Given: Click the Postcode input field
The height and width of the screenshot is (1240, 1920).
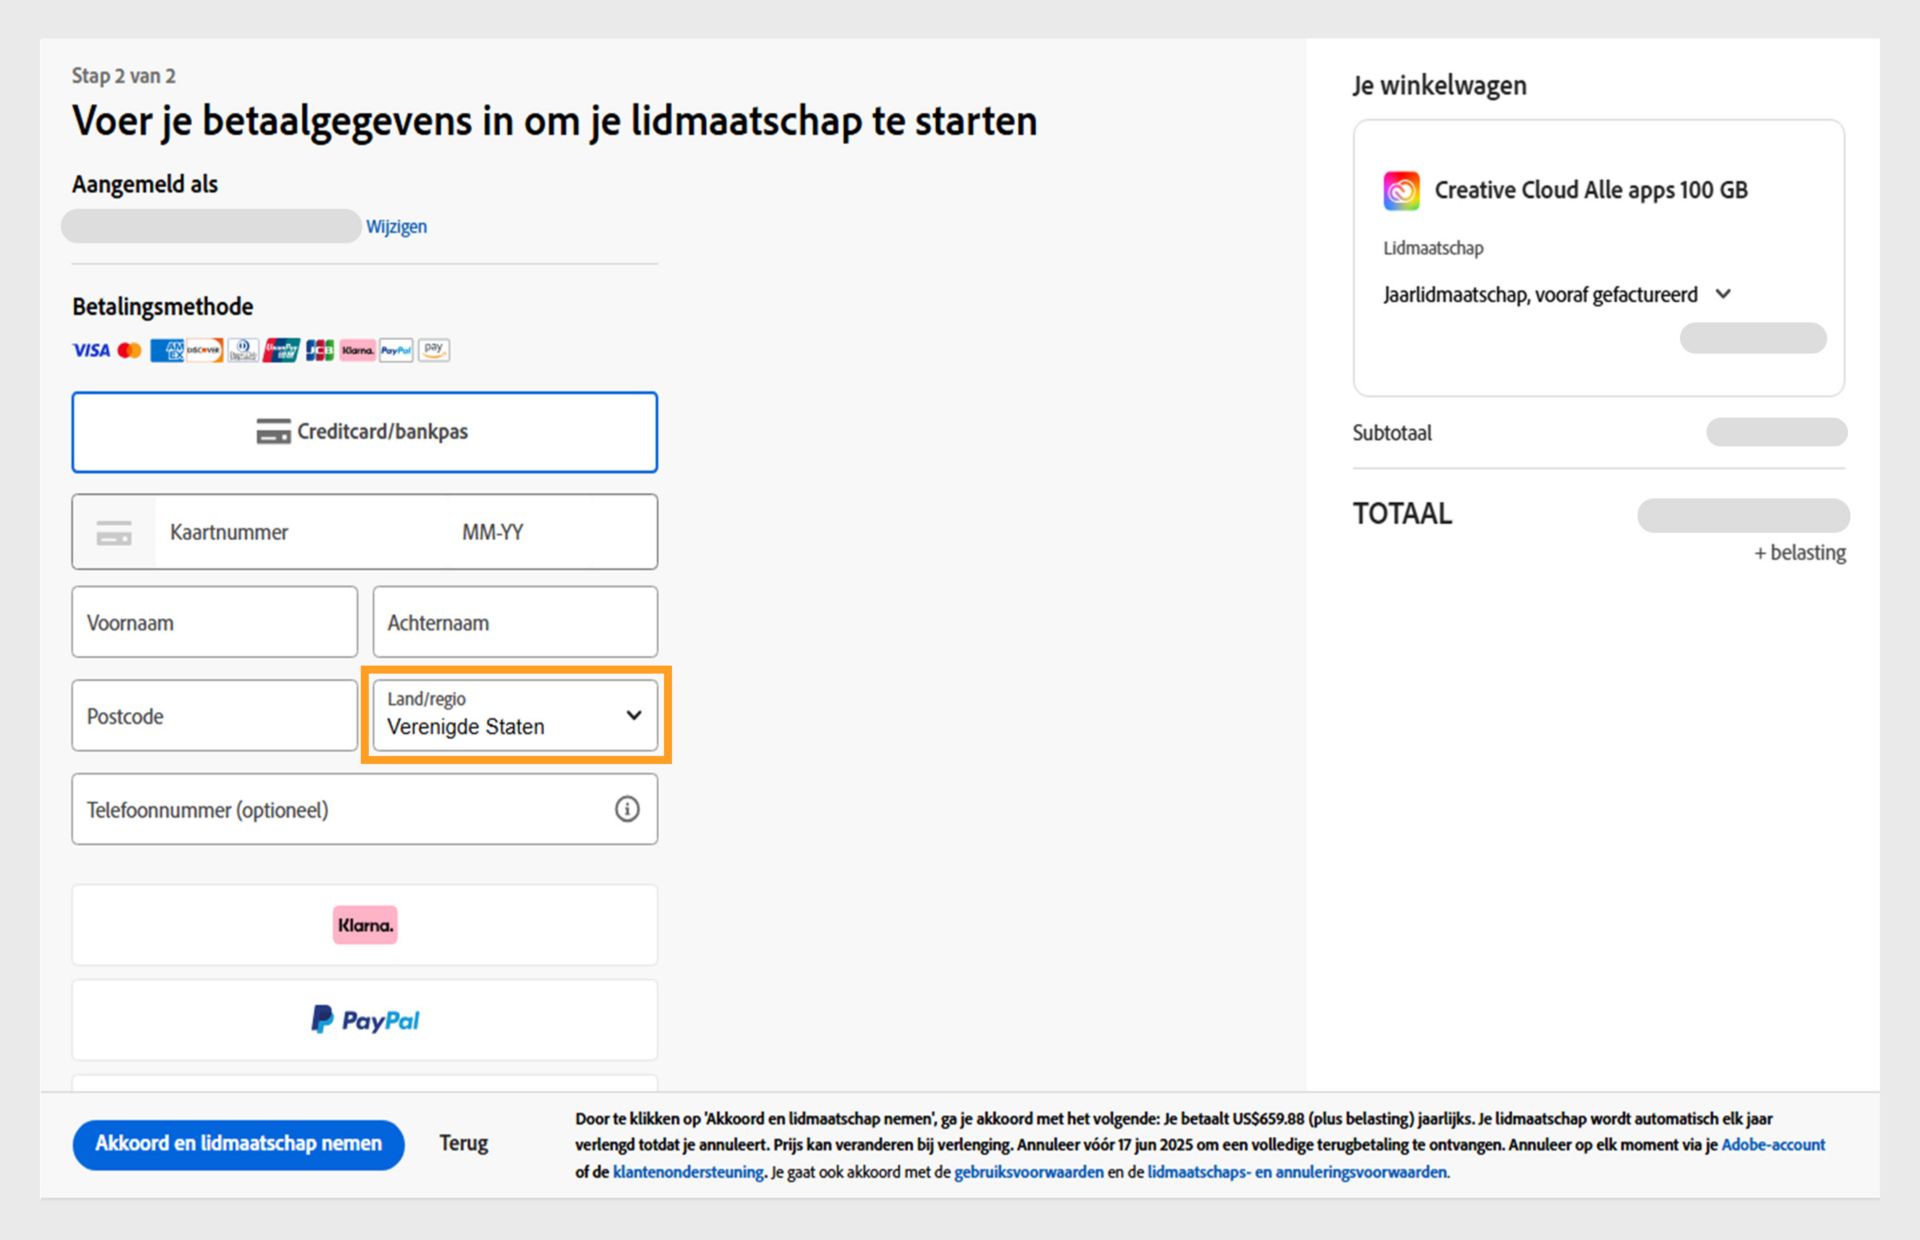Looking at the screenshot, I should click(214, 716).
